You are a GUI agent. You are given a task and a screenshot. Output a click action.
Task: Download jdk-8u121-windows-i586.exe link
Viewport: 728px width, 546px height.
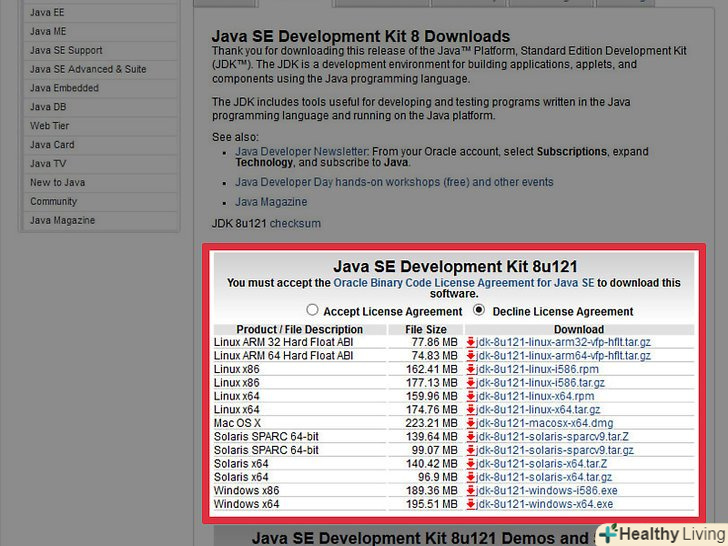[x=547, y=490]
